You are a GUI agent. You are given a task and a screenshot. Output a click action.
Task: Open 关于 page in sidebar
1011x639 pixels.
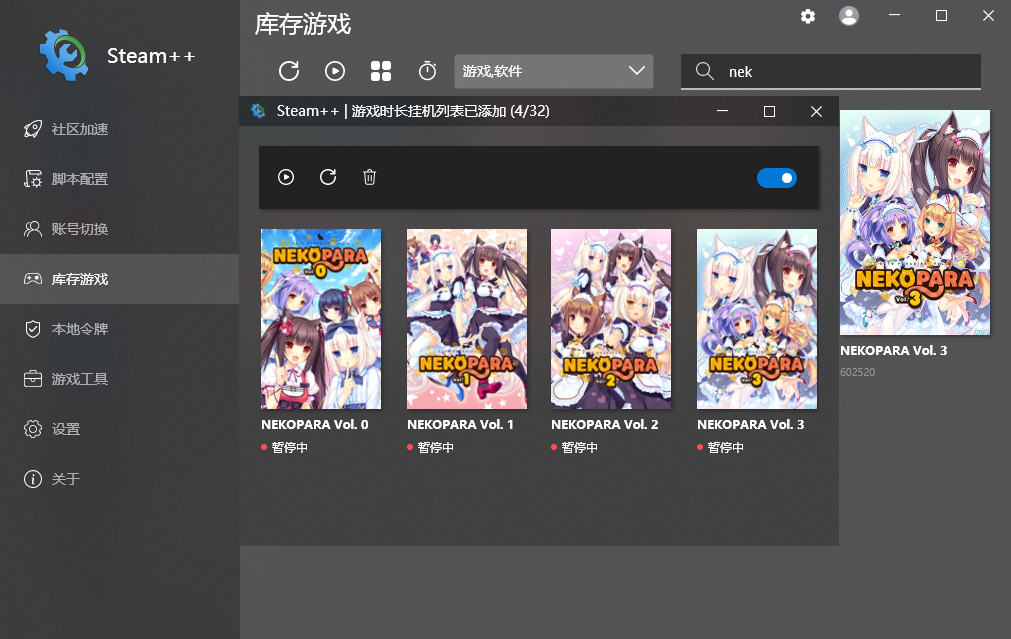point(119,479)
